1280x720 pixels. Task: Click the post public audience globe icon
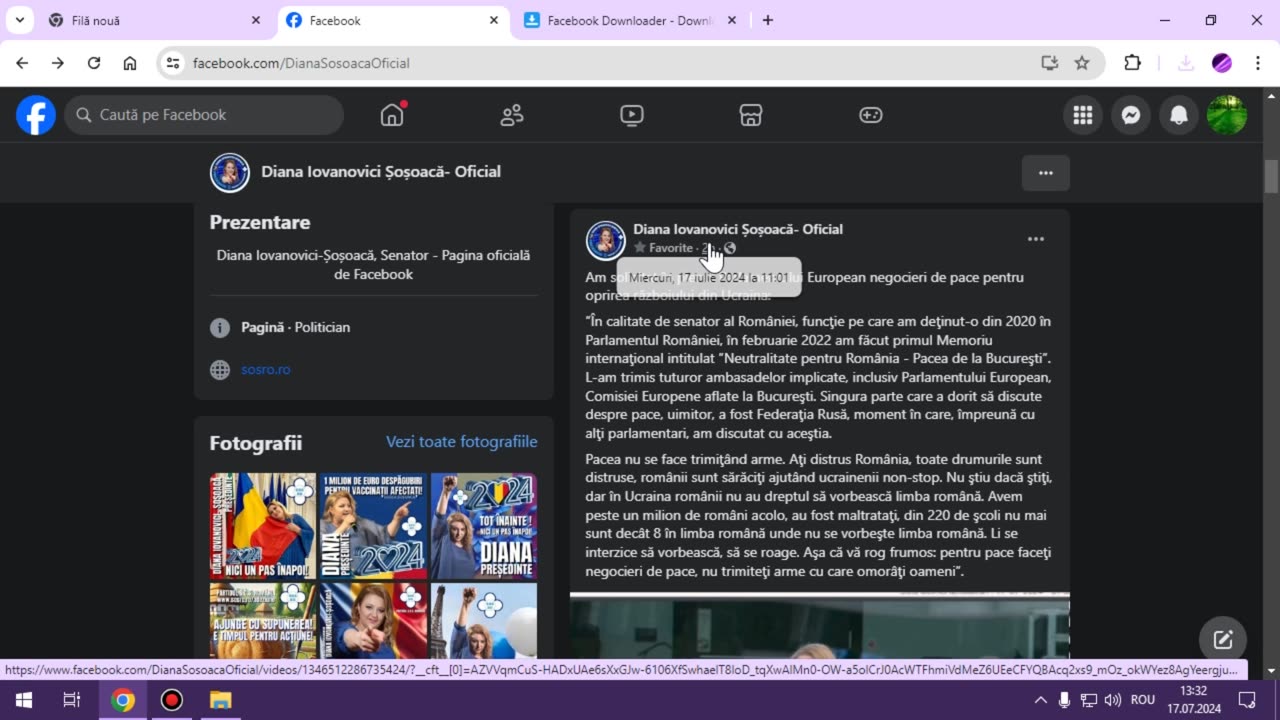[730, 248]
